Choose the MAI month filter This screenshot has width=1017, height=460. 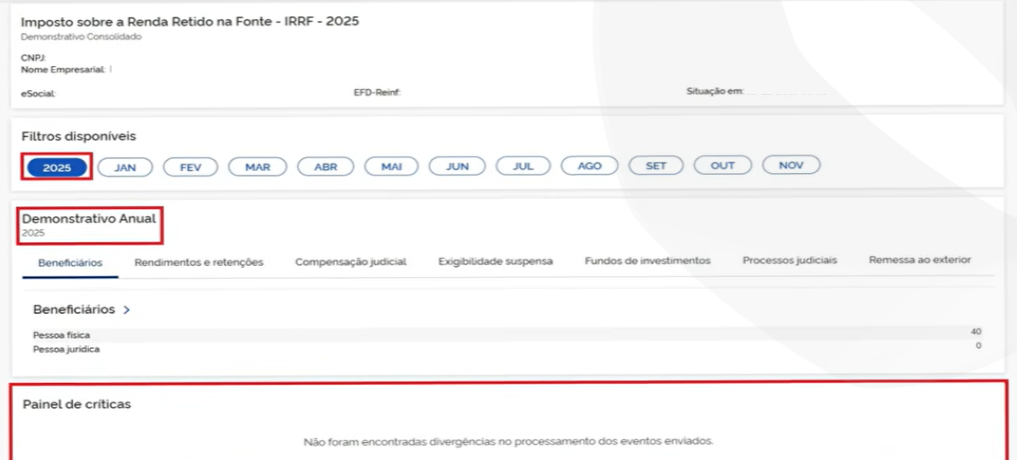[x=391, y=167]
